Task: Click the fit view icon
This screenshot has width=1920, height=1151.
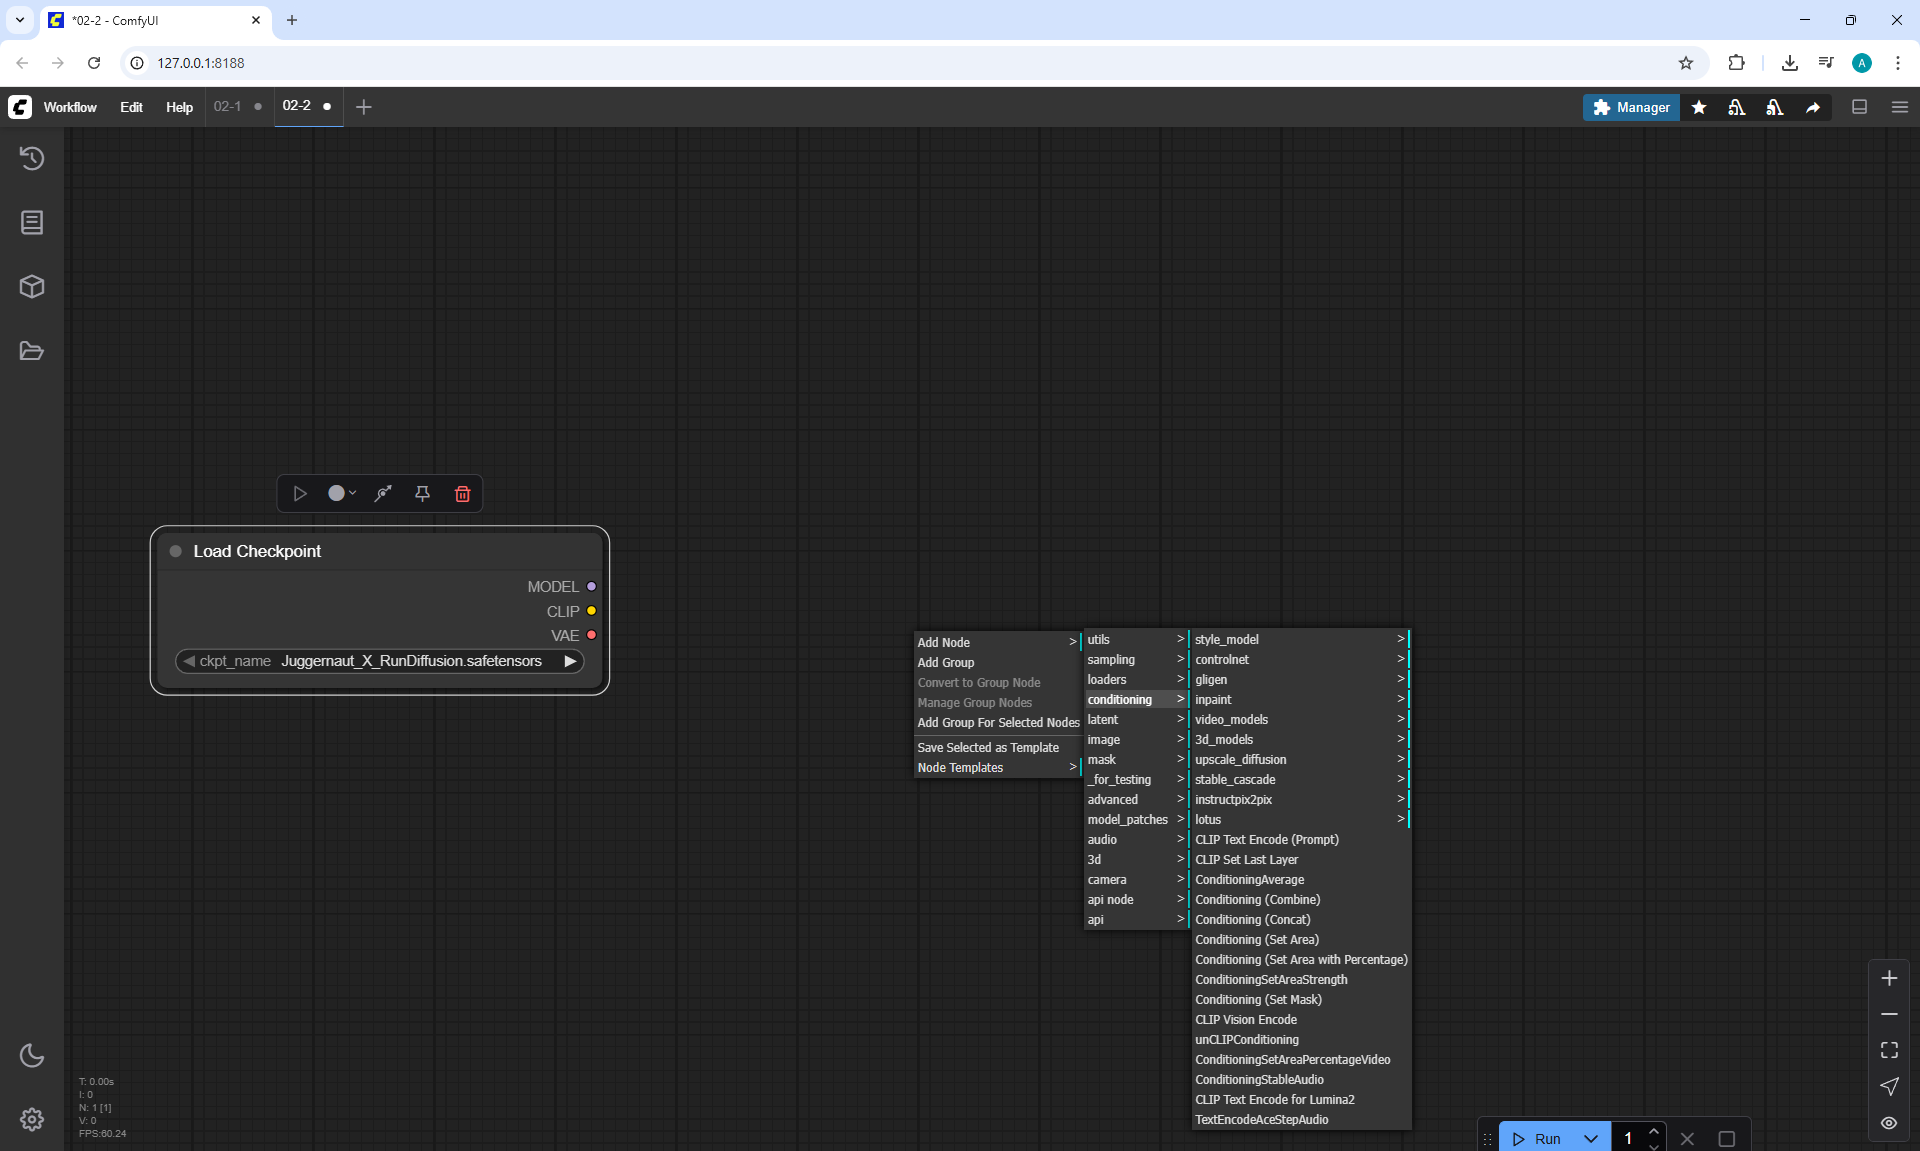Action: pos(1889,1050)
